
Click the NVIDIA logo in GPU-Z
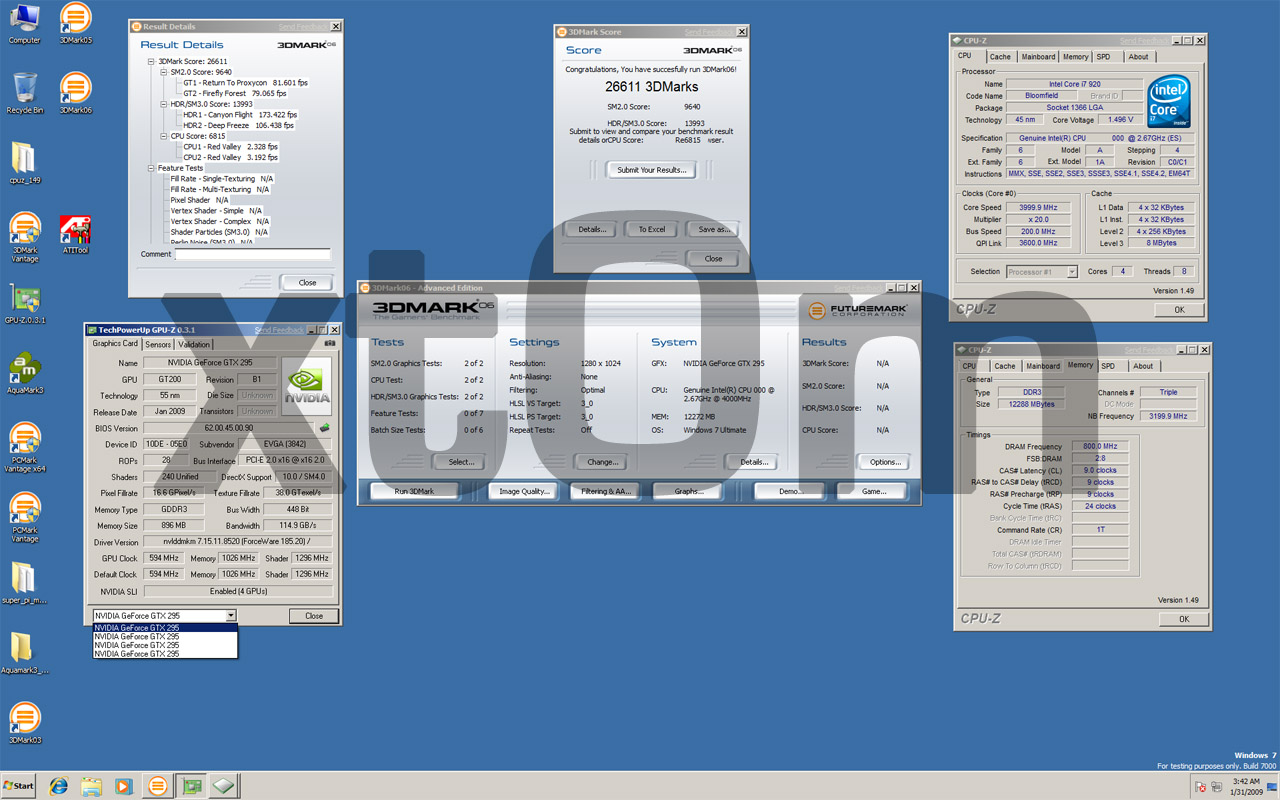point(306,386)
